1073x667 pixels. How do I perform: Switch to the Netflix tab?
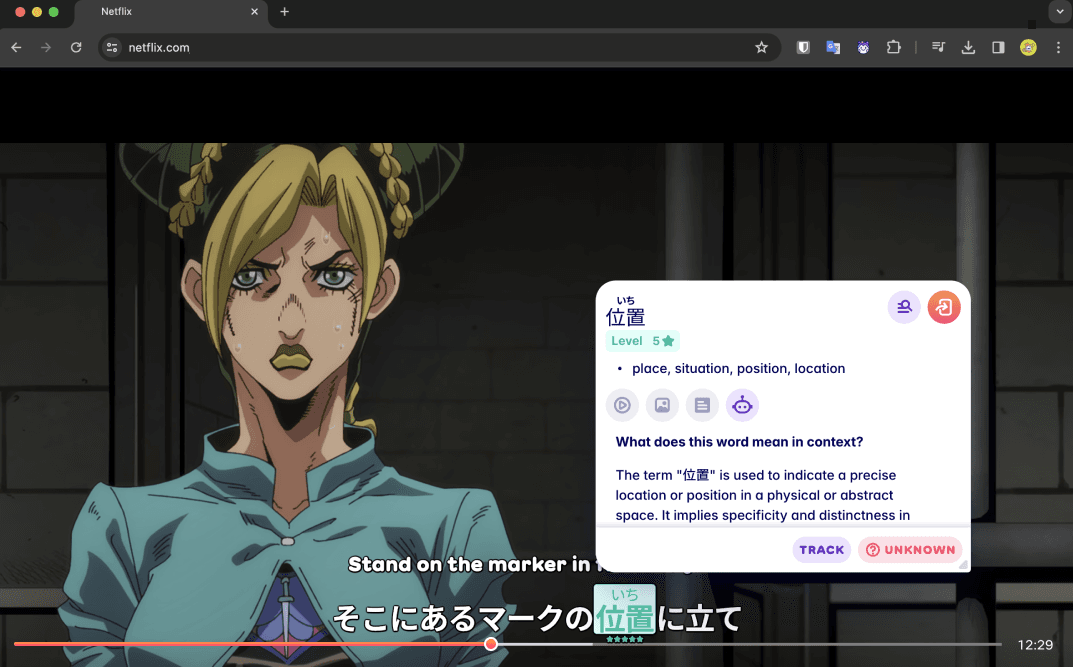pyautogui.click(x=170, y=12)
